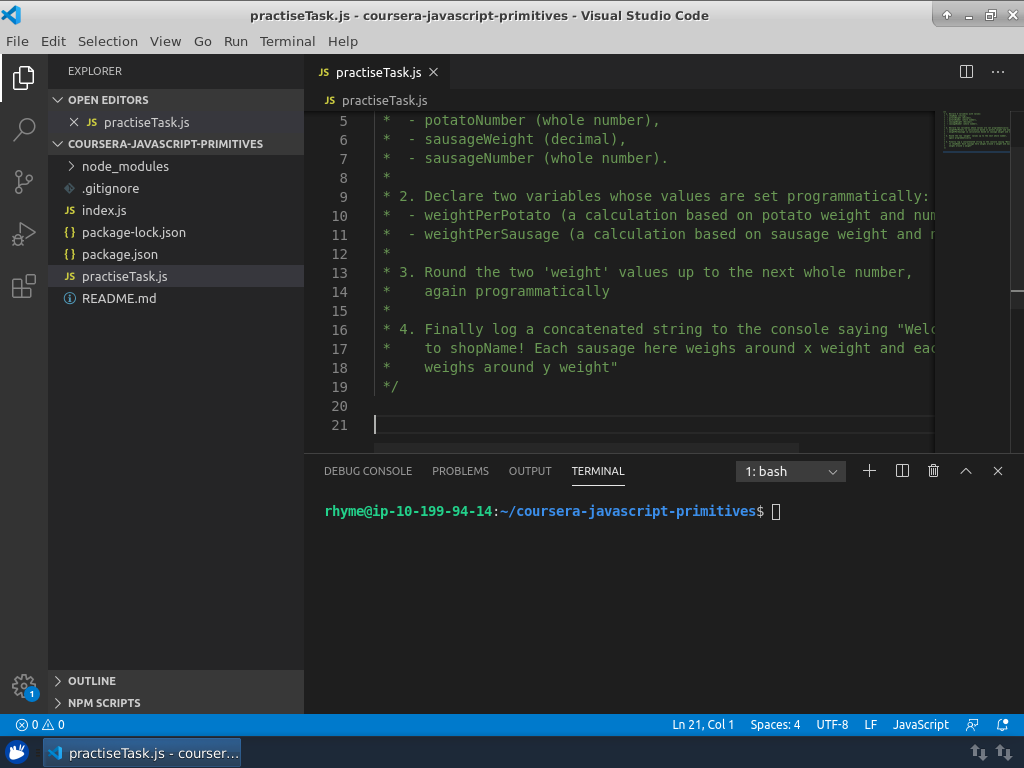The height and width of the screenshot is (768, 1024).
Task: Expand the node_modules folder
Action: (124, 166)
